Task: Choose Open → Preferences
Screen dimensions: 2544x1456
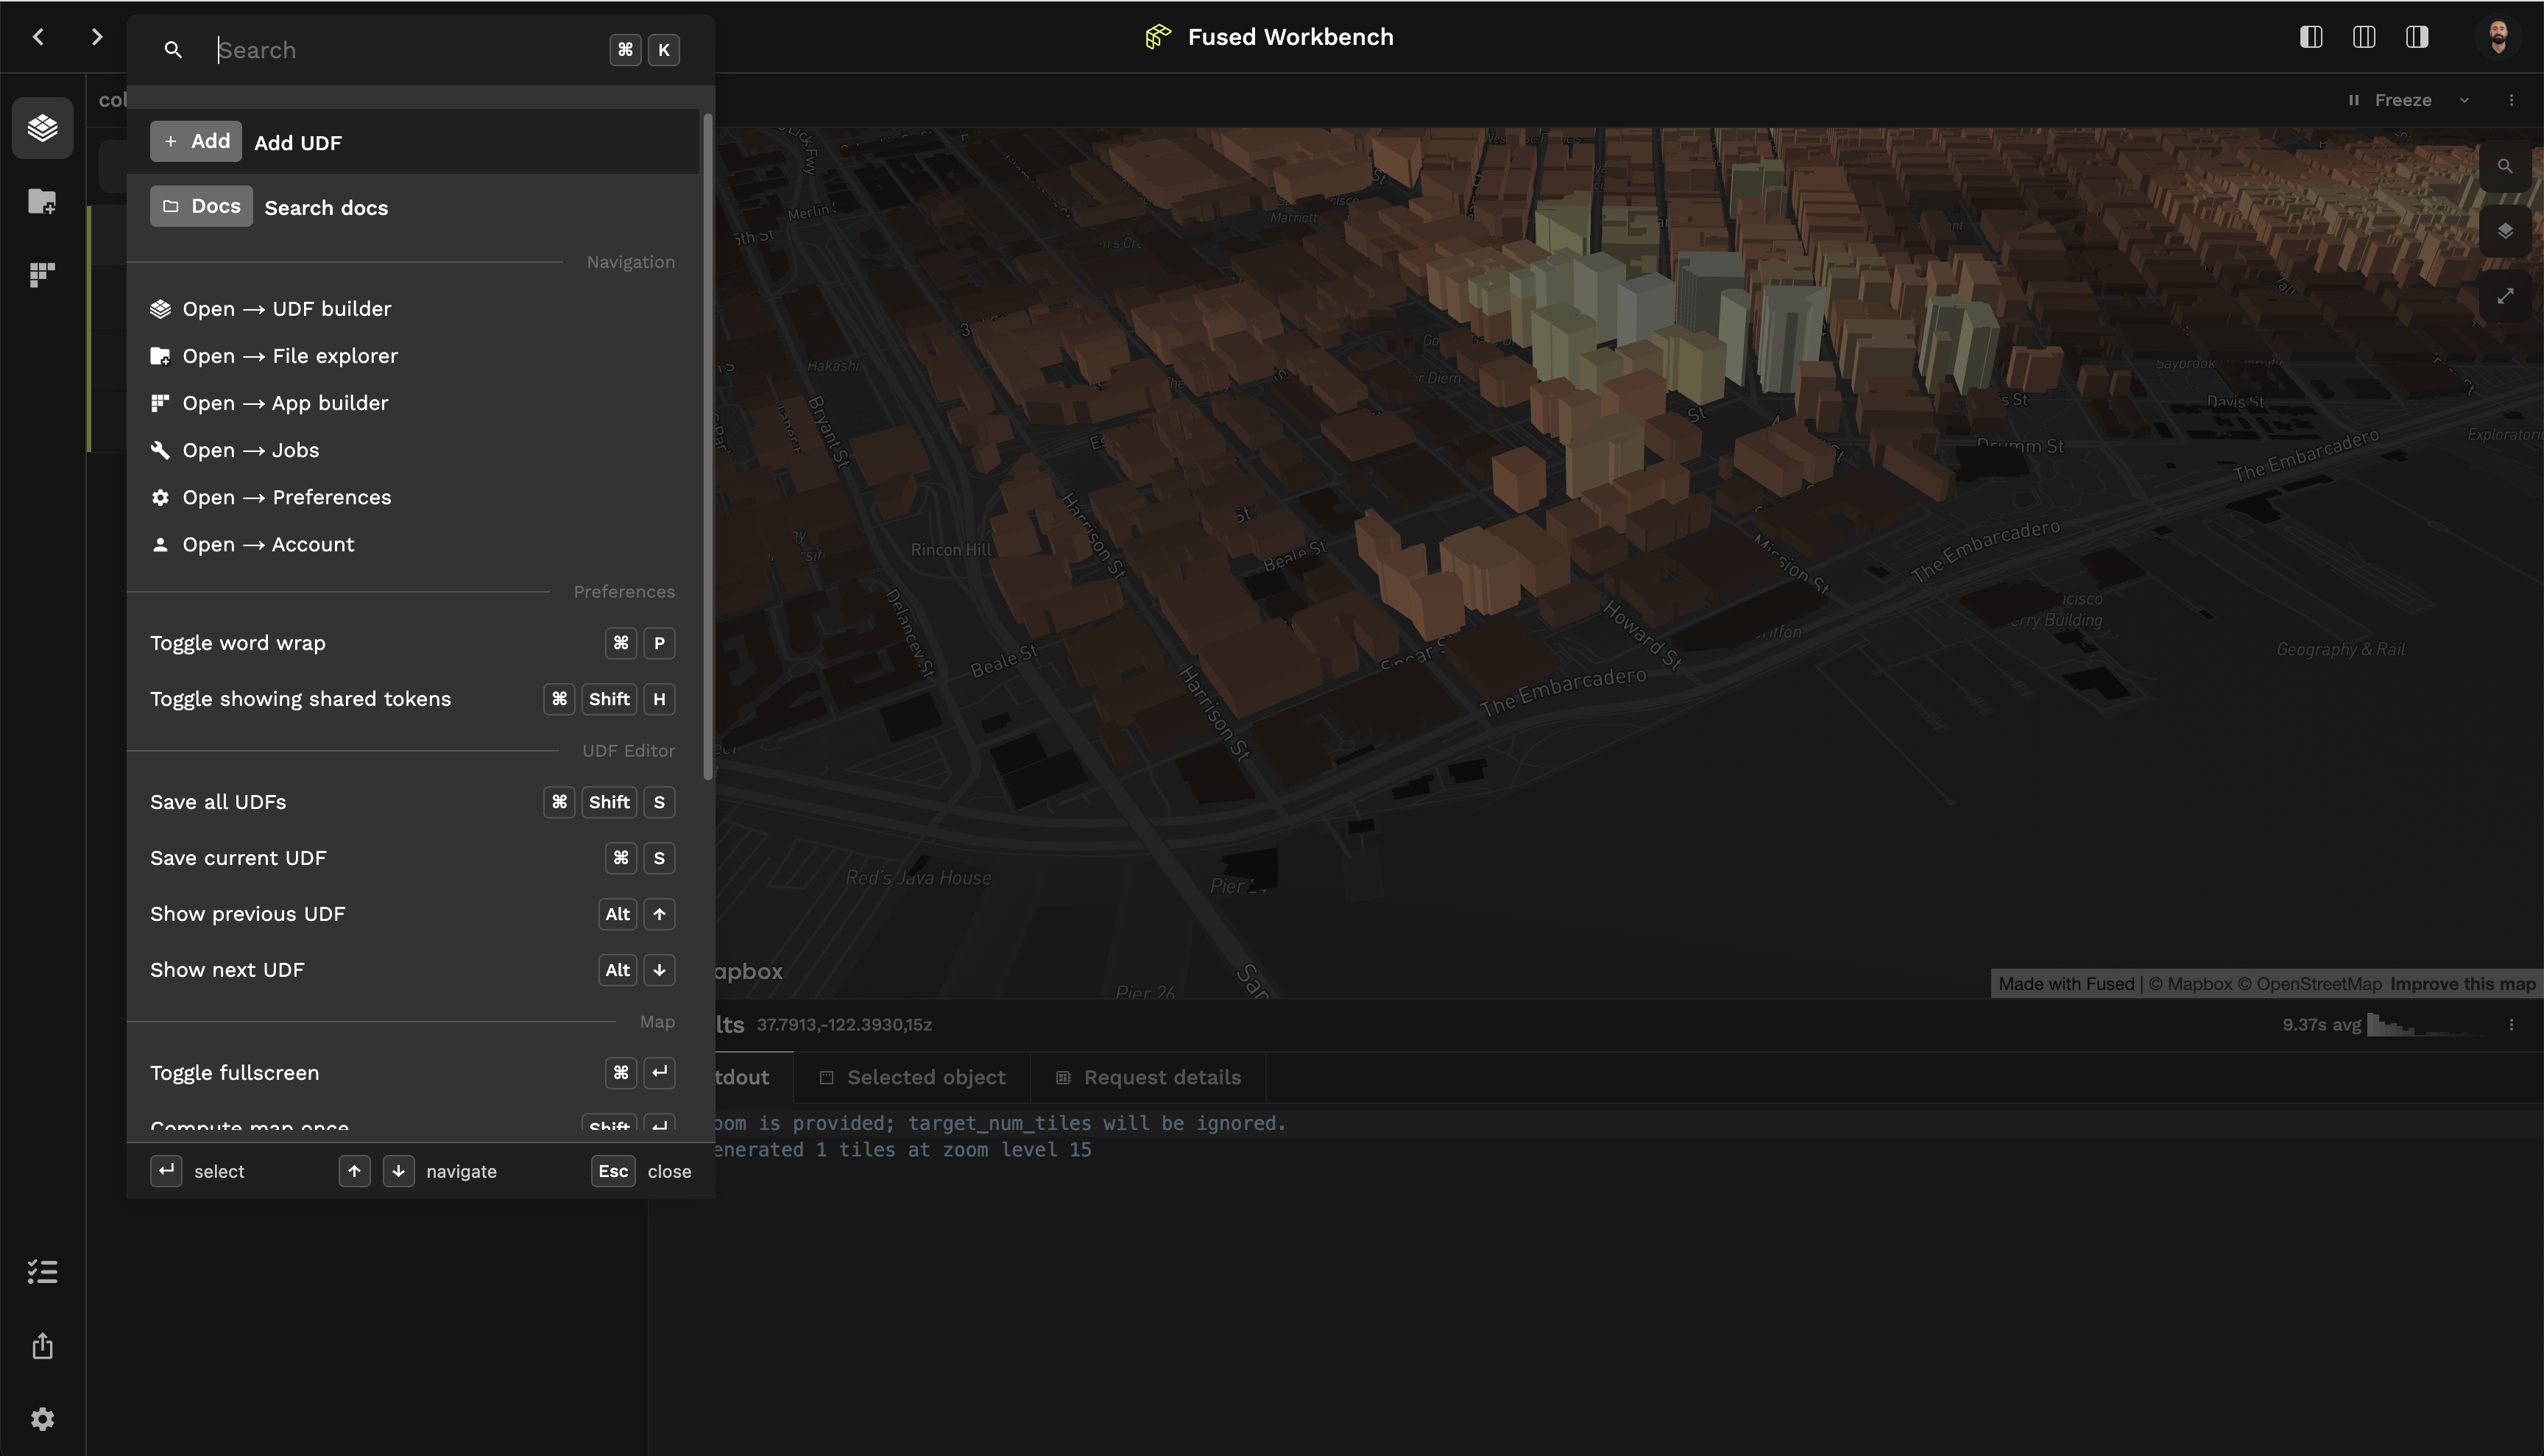Action: (x=413, y=497)
